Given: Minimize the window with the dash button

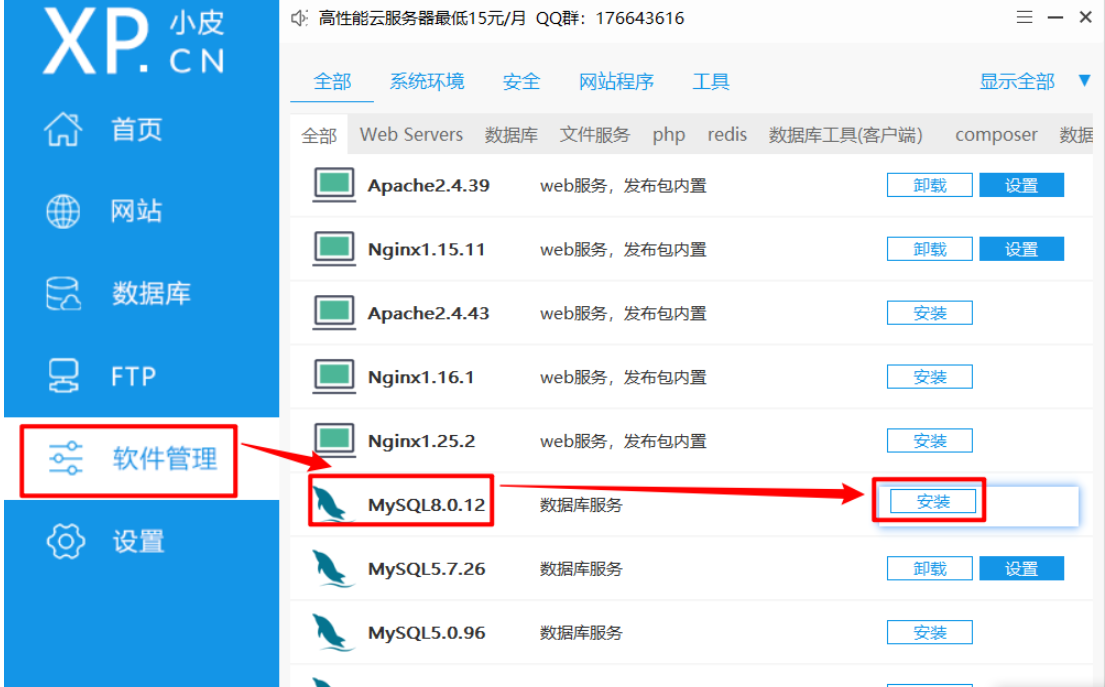Looking at the screenshot, I should click(x=1055, y=18).
